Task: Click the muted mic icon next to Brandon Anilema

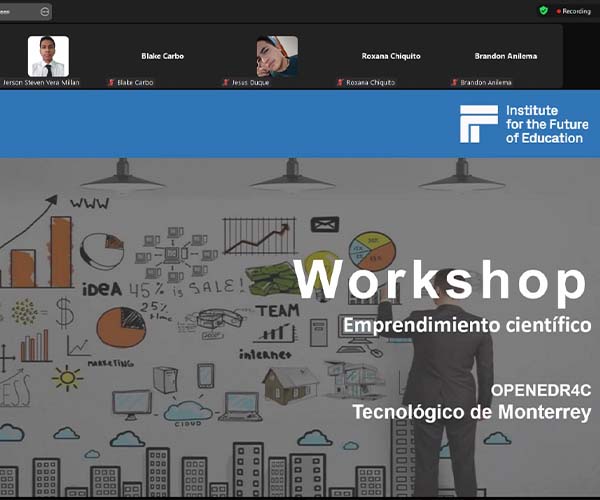Action: pyautogui.click(x=454, y=82)
